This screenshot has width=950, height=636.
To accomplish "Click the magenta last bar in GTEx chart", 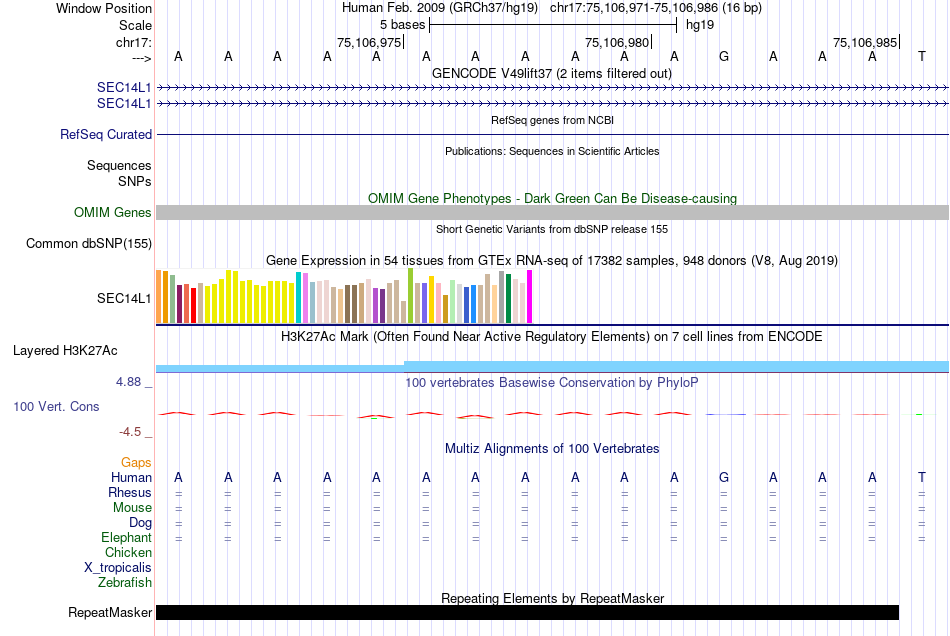I will point(530,297).
